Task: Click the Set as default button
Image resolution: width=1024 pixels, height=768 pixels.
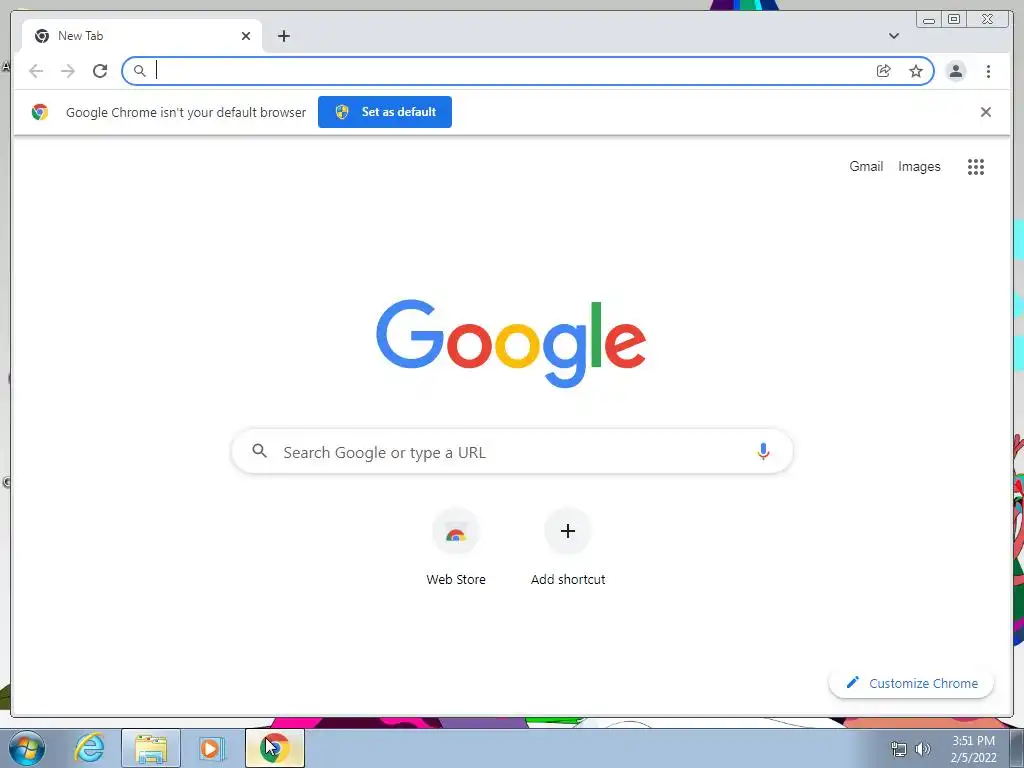Action: [x=385, y=112]
